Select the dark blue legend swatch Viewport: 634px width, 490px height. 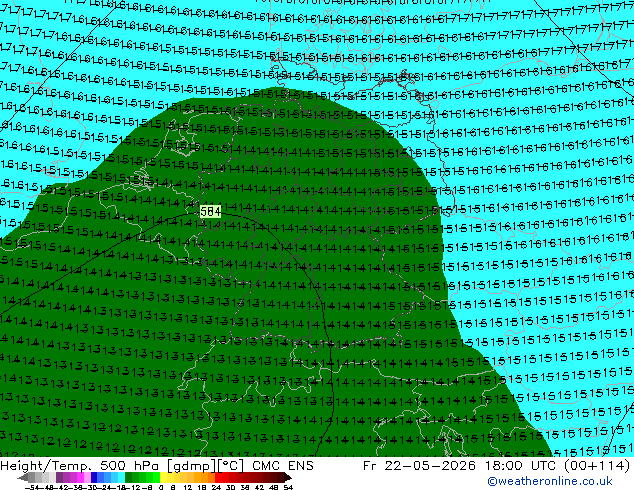click(94, 477)
